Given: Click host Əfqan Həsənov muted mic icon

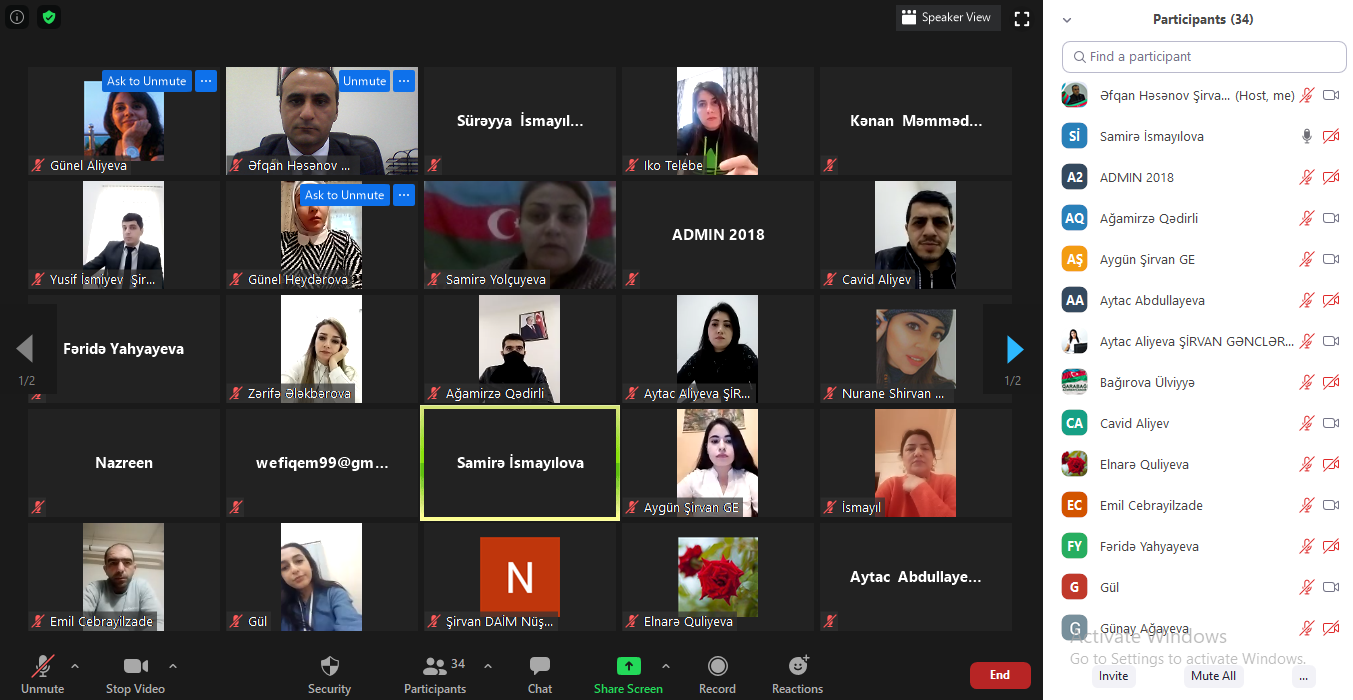Looking at the screenshot, I should (1306, 95).
